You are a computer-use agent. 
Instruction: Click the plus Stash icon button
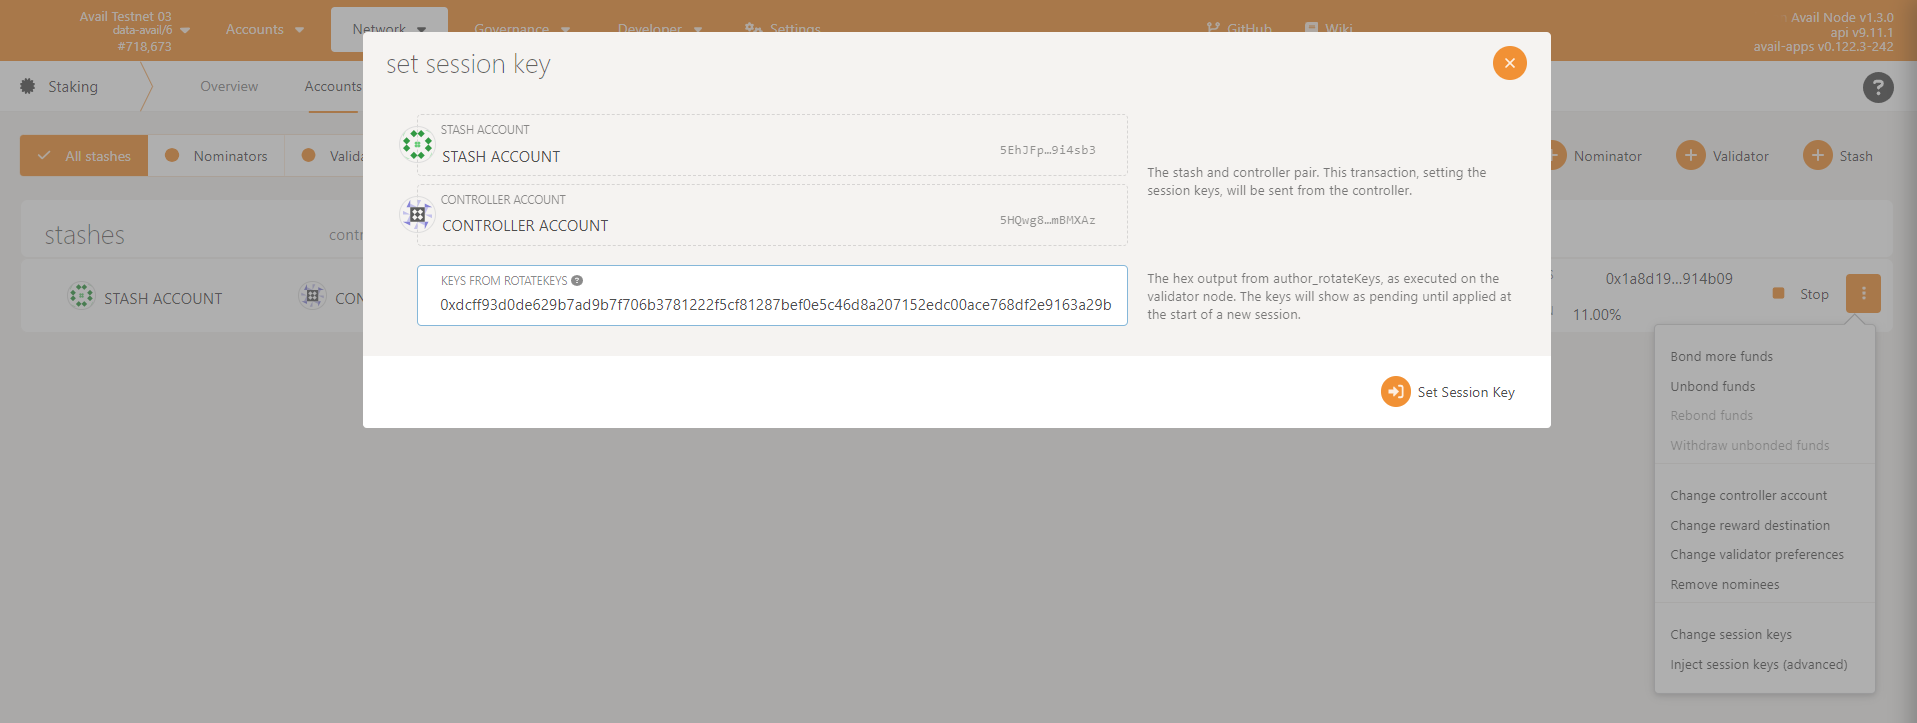1817,156
